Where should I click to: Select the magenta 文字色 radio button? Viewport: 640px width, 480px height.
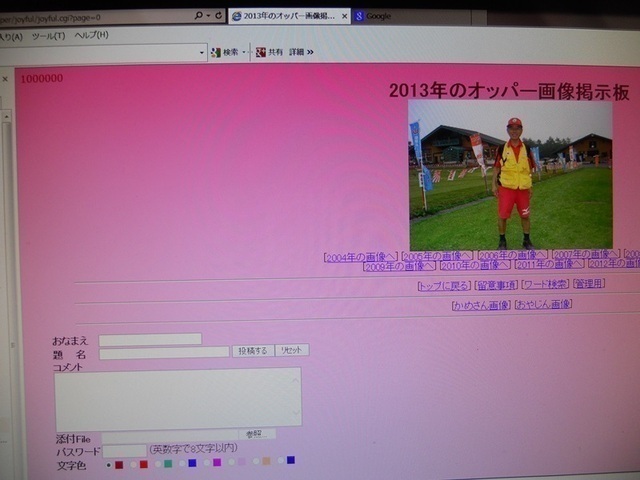(207, 462)
